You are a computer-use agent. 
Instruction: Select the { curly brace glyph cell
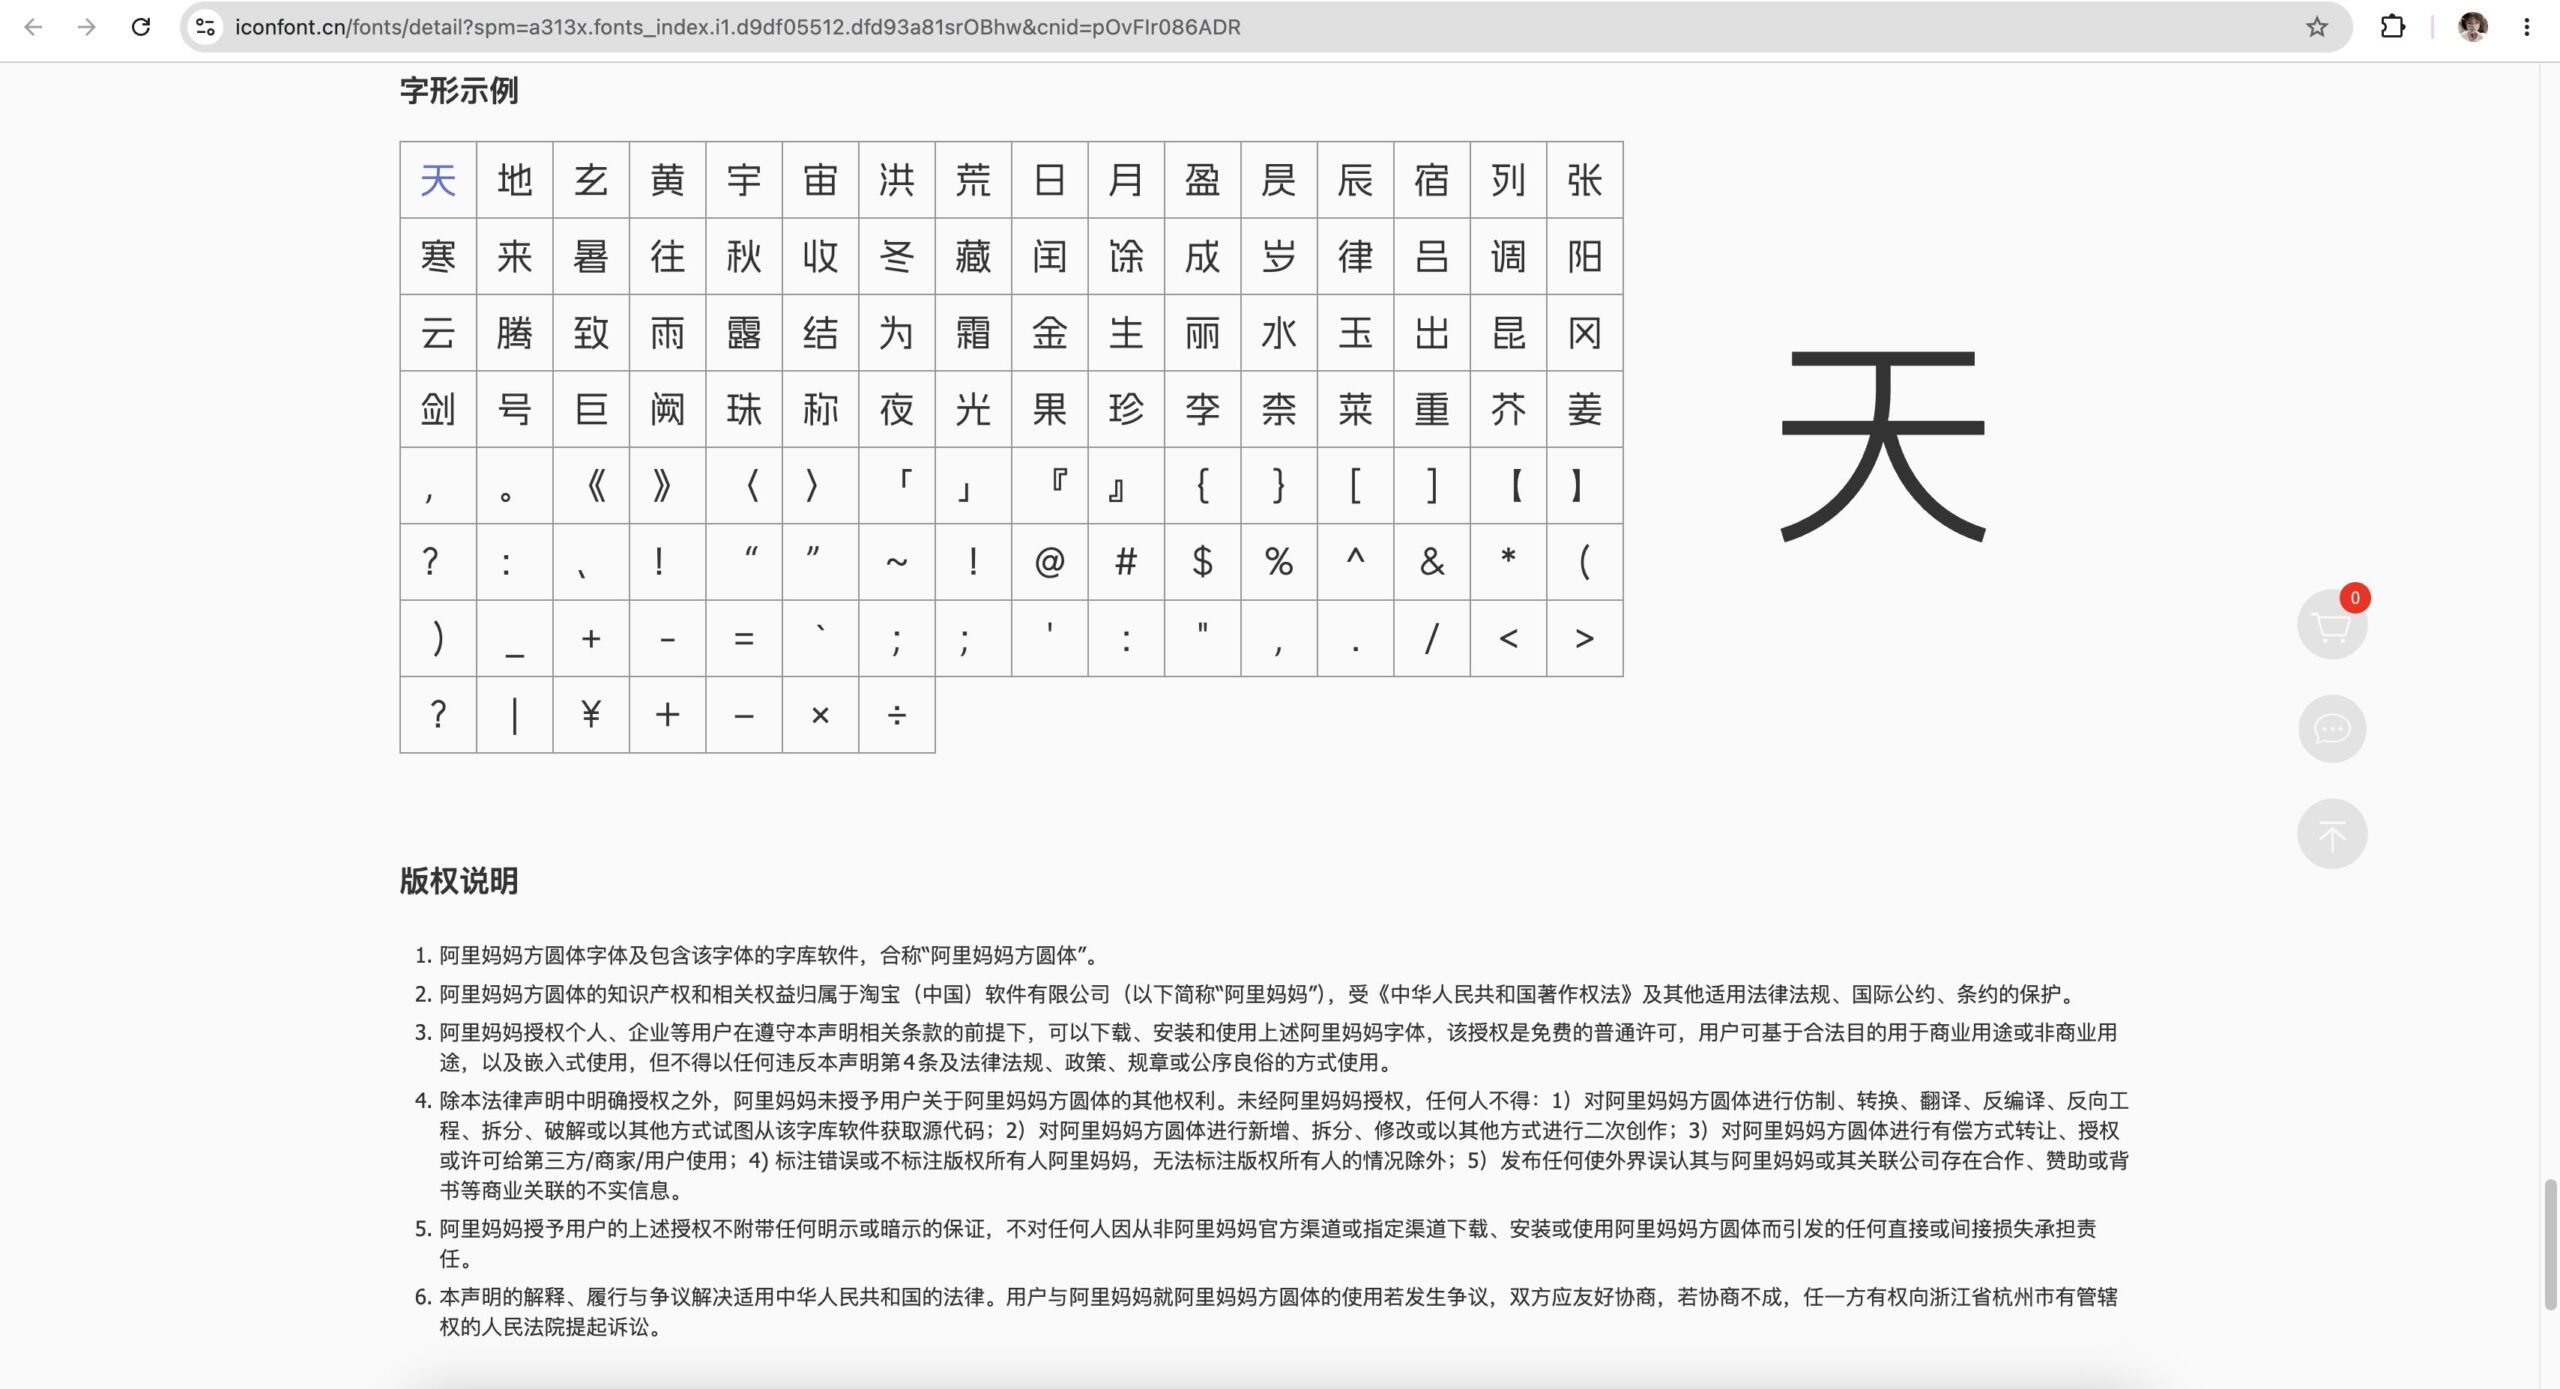[x=1202, y=486]
